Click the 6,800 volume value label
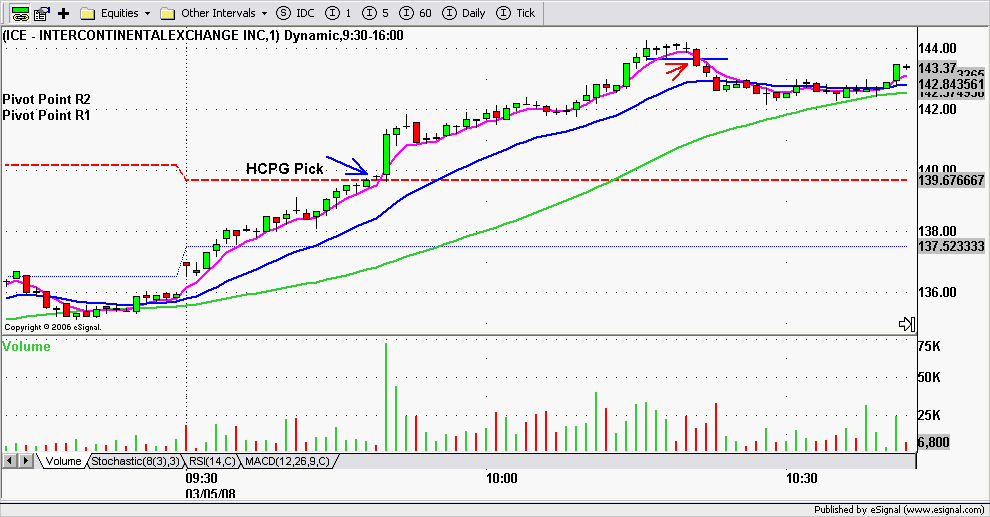This screenshot has width=990, height=517. pyautogui.click(x=934, y=442)
